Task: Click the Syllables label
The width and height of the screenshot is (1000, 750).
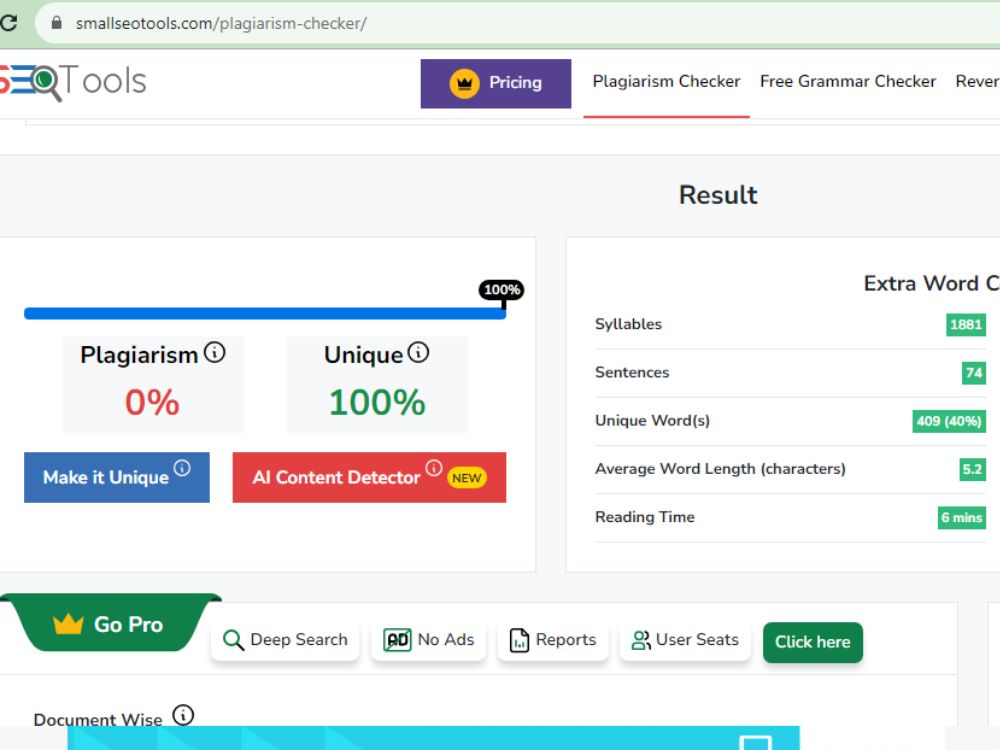Action: 628,324
